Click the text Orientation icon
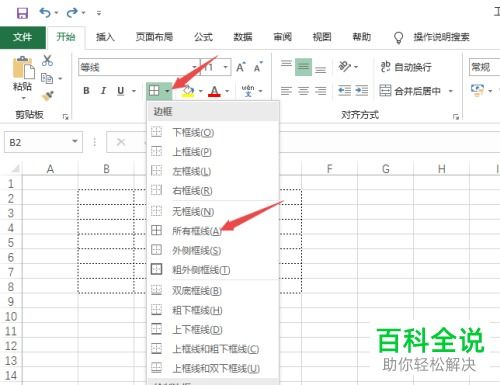Image resolution: width=500 pixels, height=385 pixels. click(345, 67)
